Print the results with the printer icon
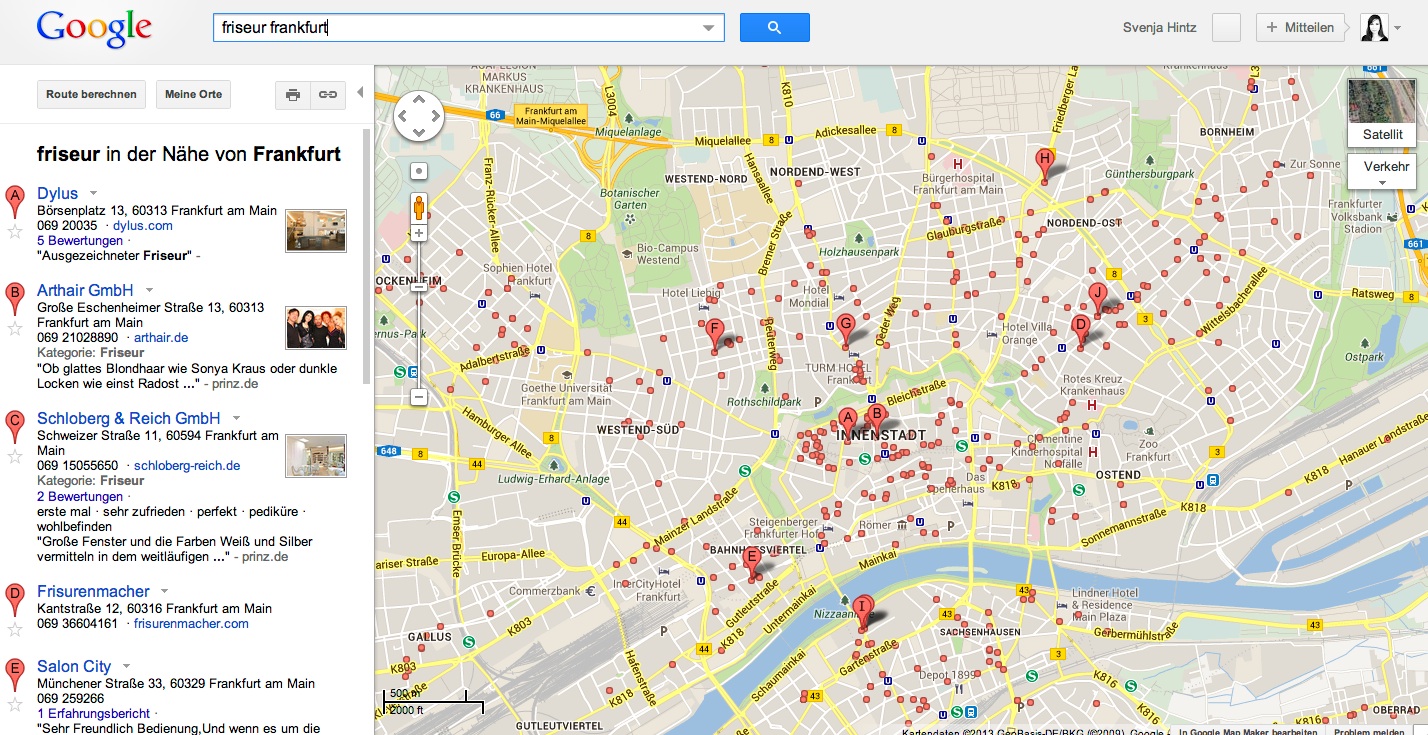Screen dimensions: 1428x735 coord(293,95)
